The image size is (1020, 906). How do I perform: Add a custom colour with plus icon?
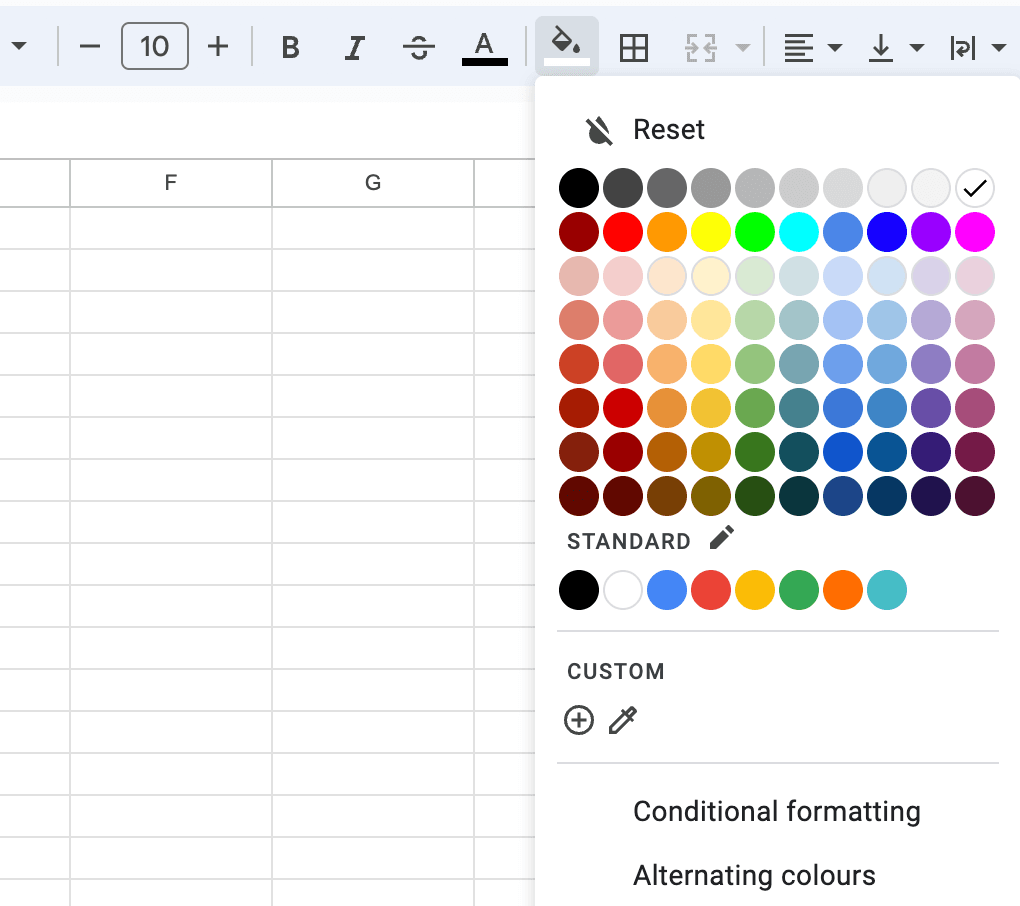point(579,720)
